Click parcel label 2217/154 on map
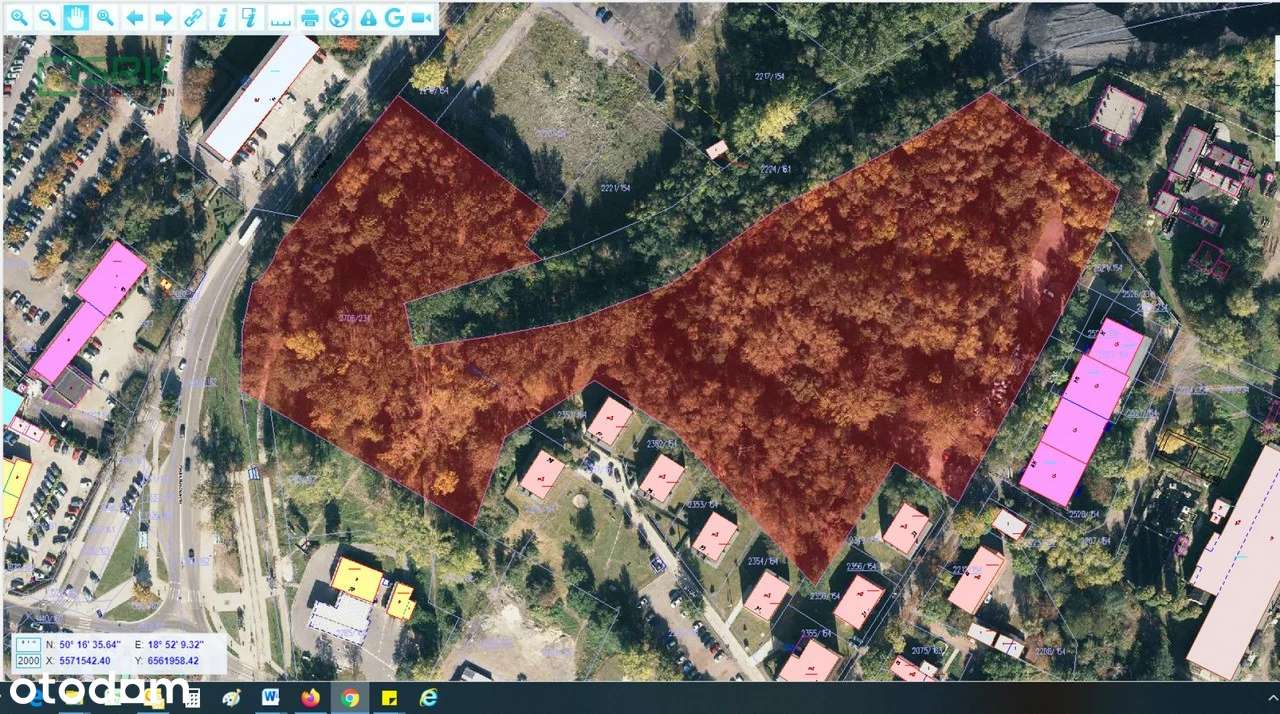 pyautogui.click(x=771, y=76)
